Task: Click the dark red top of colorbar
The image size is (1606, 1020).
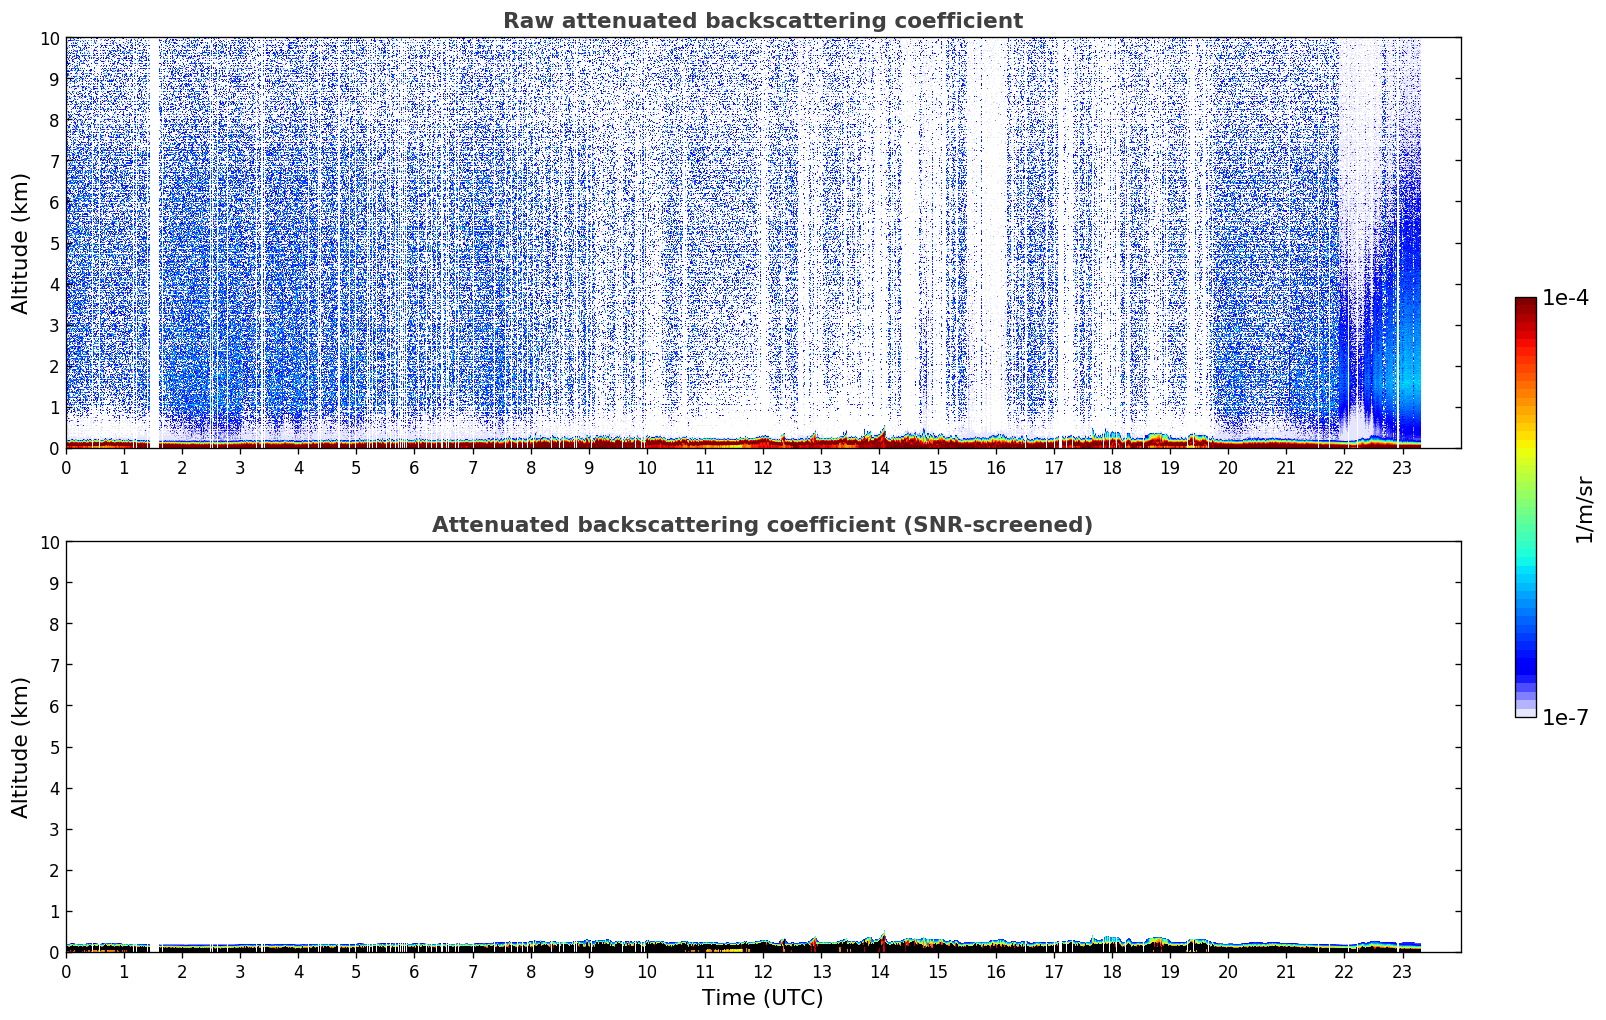Action: 1525,305
